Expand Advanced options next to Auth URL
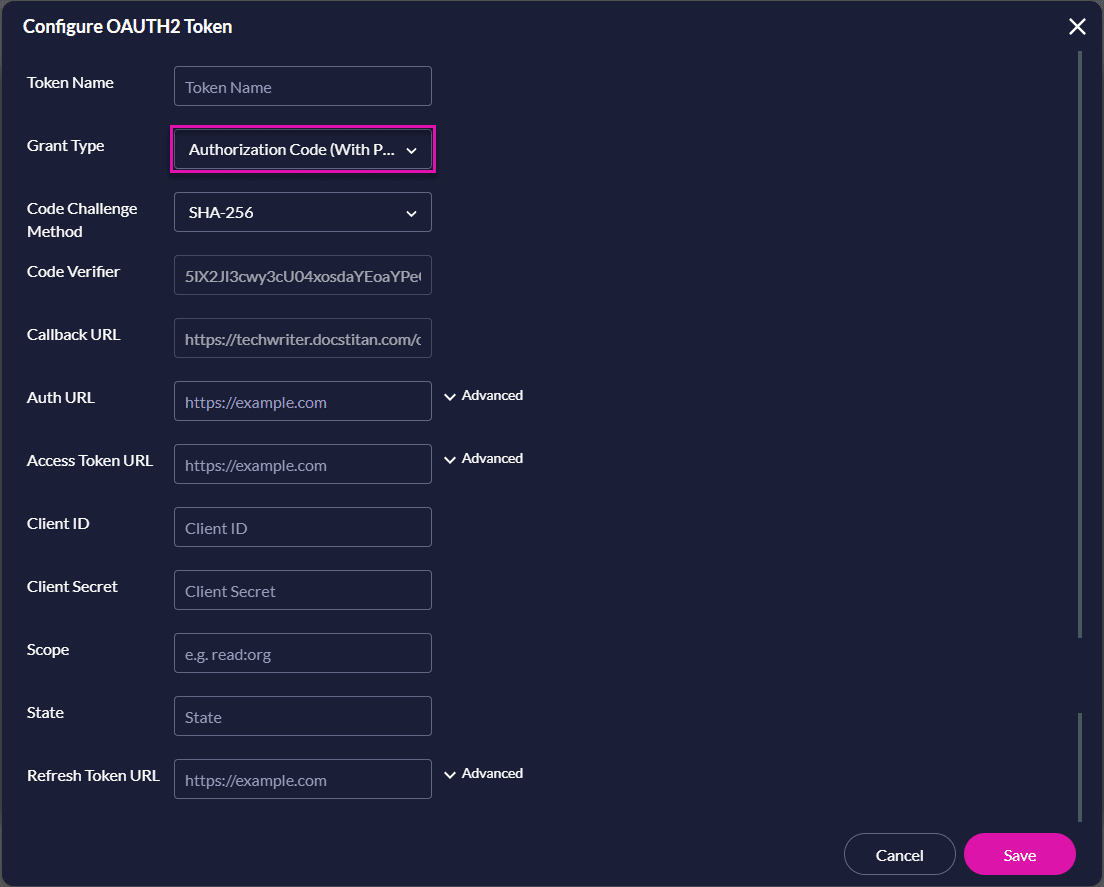The width and height of the screenshot is (1104, 887). point(483,395)
